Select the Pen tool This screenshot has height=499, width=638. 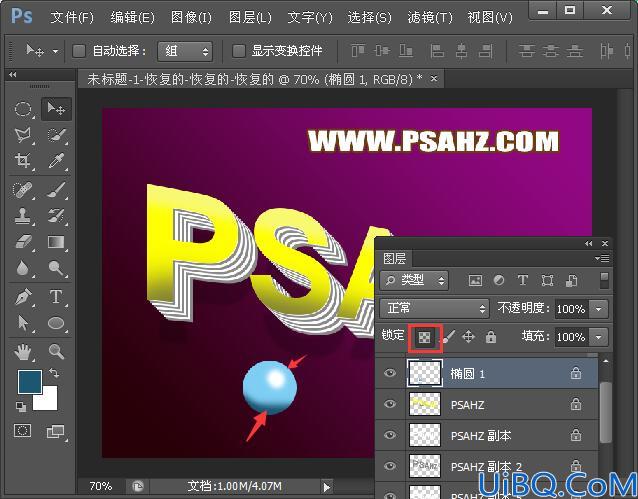click(23, 297)
